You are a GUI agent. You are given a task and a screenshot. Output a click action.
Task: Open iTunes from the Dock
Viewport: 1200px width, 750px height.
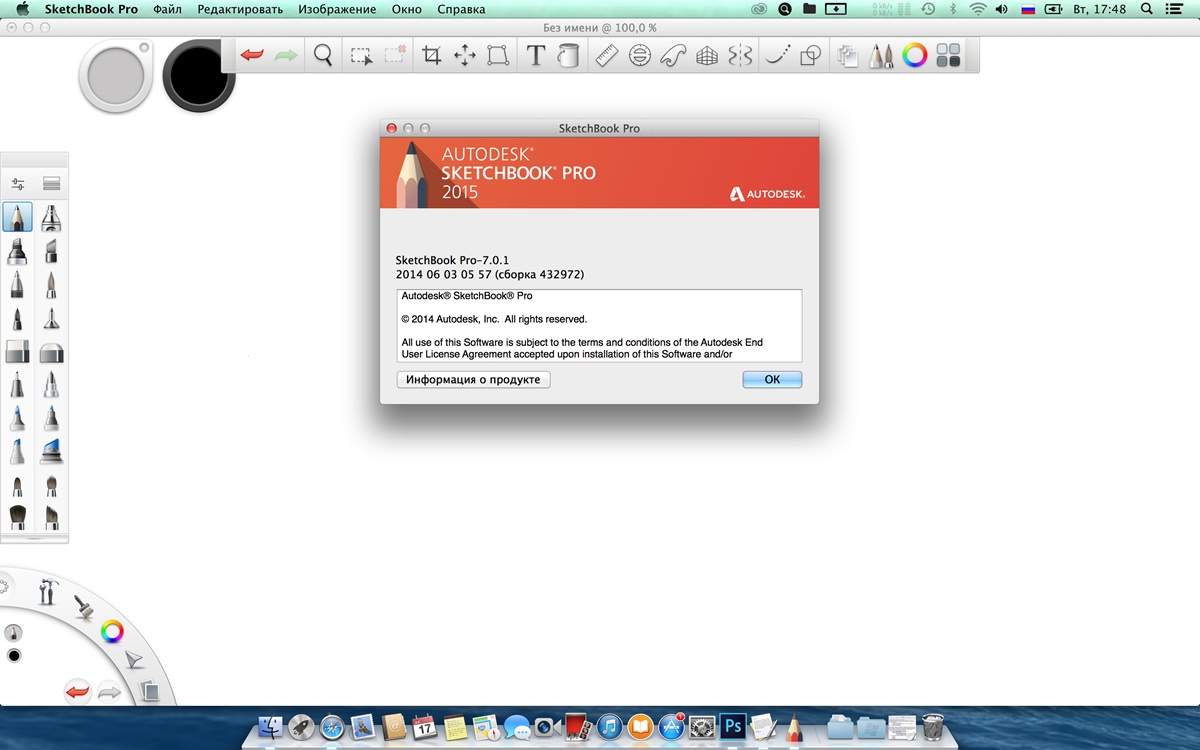point(609,727)
